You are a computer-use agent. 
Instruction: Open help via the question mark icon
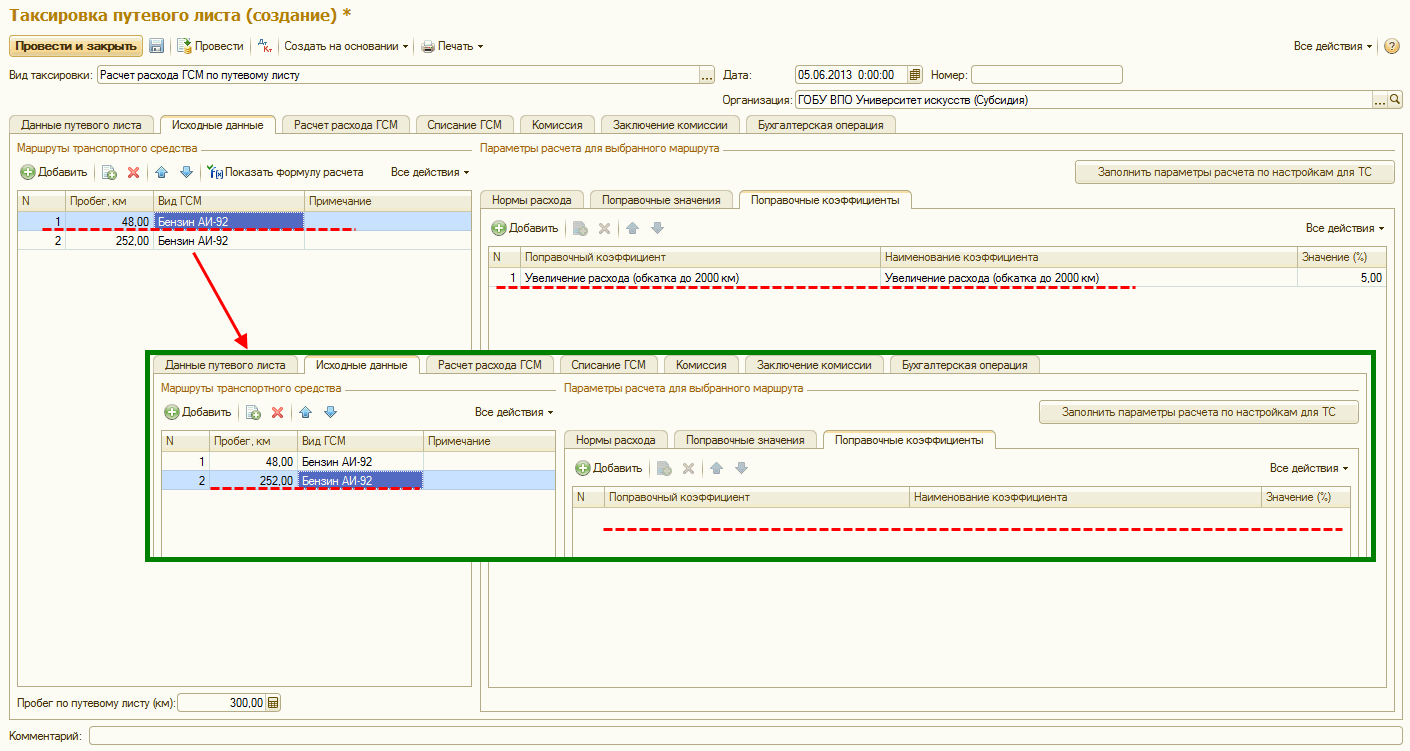click(1391, 46)
